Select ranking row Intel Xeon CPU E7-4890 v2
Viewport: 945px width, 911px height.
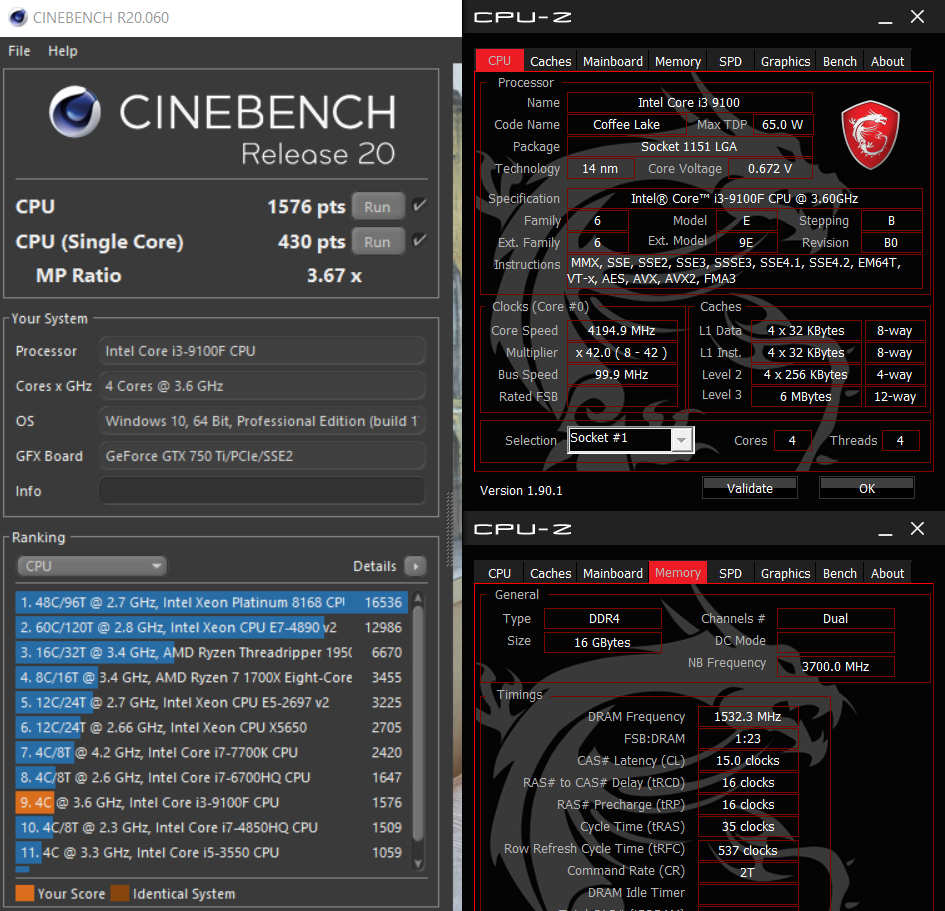(211, 627)
